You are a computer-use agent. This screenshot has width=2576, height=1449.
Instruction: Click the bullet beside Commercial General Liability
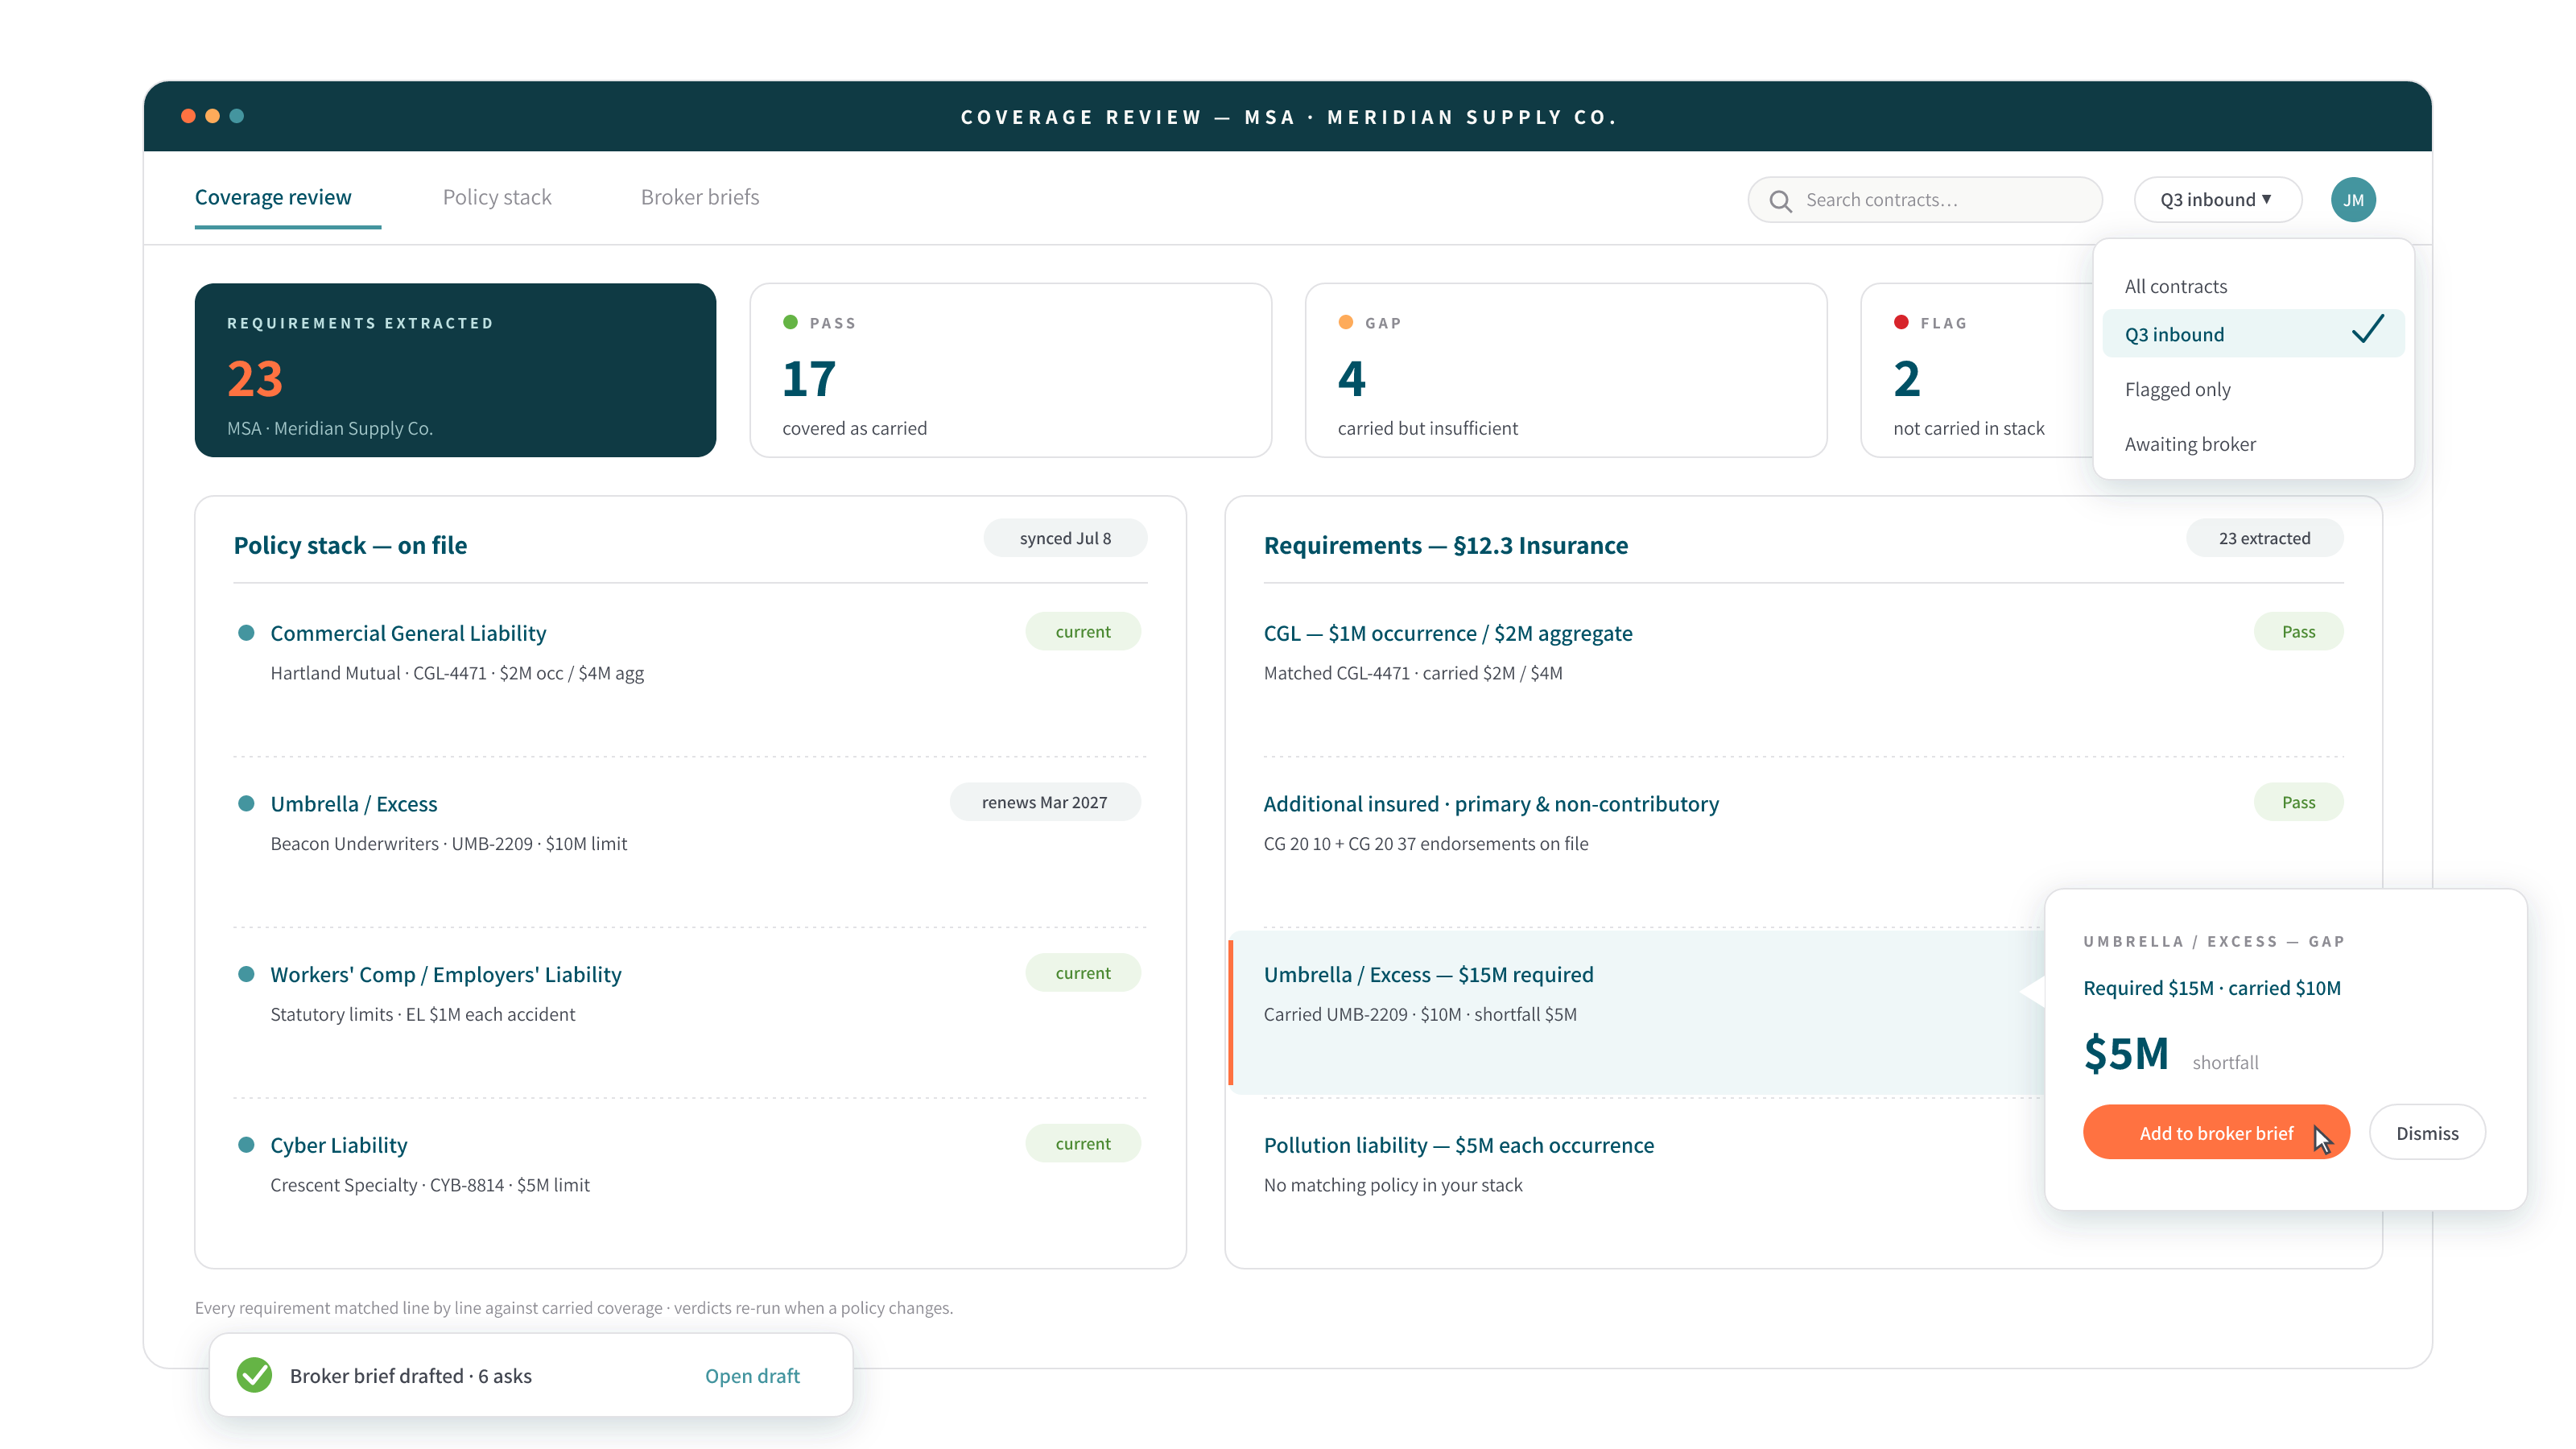click(x=246, y=633)
